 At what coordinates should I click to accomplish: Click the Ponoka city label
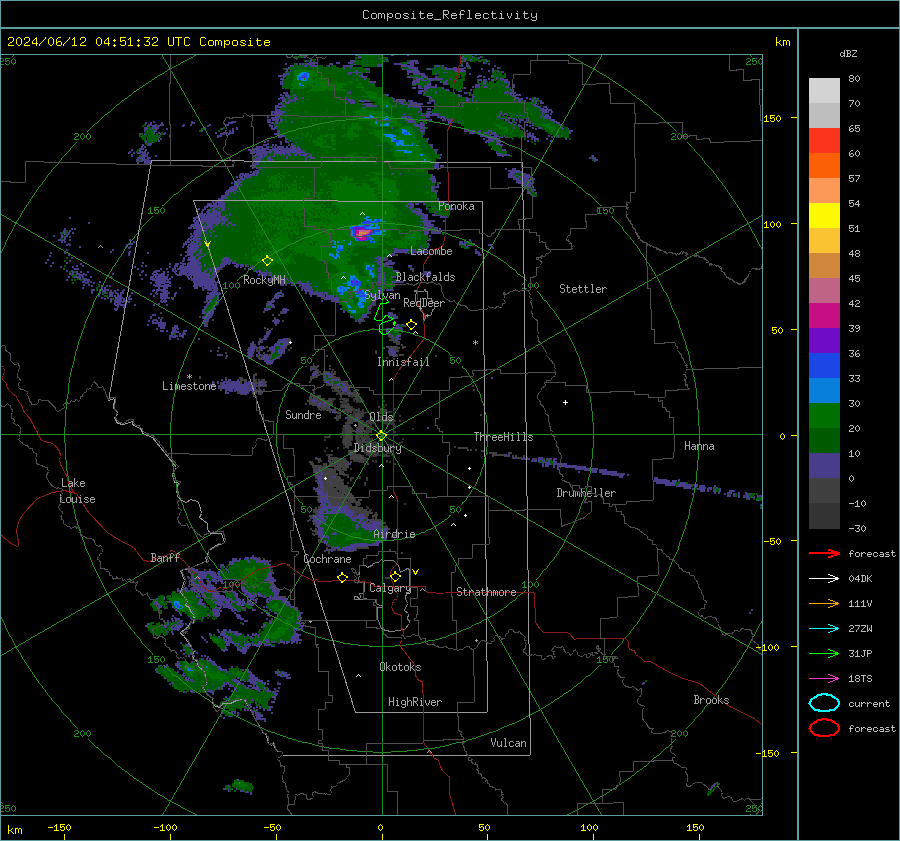pyautogui.click(x=456, y=206)
